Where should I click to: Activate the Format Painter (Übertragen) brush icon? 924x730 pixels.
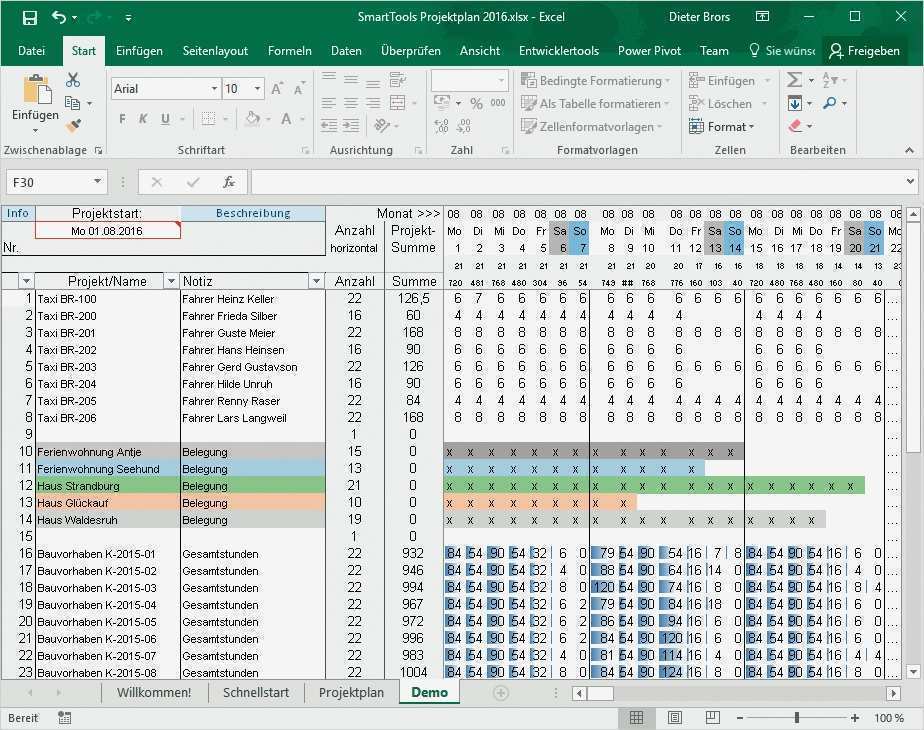(73, 126)
